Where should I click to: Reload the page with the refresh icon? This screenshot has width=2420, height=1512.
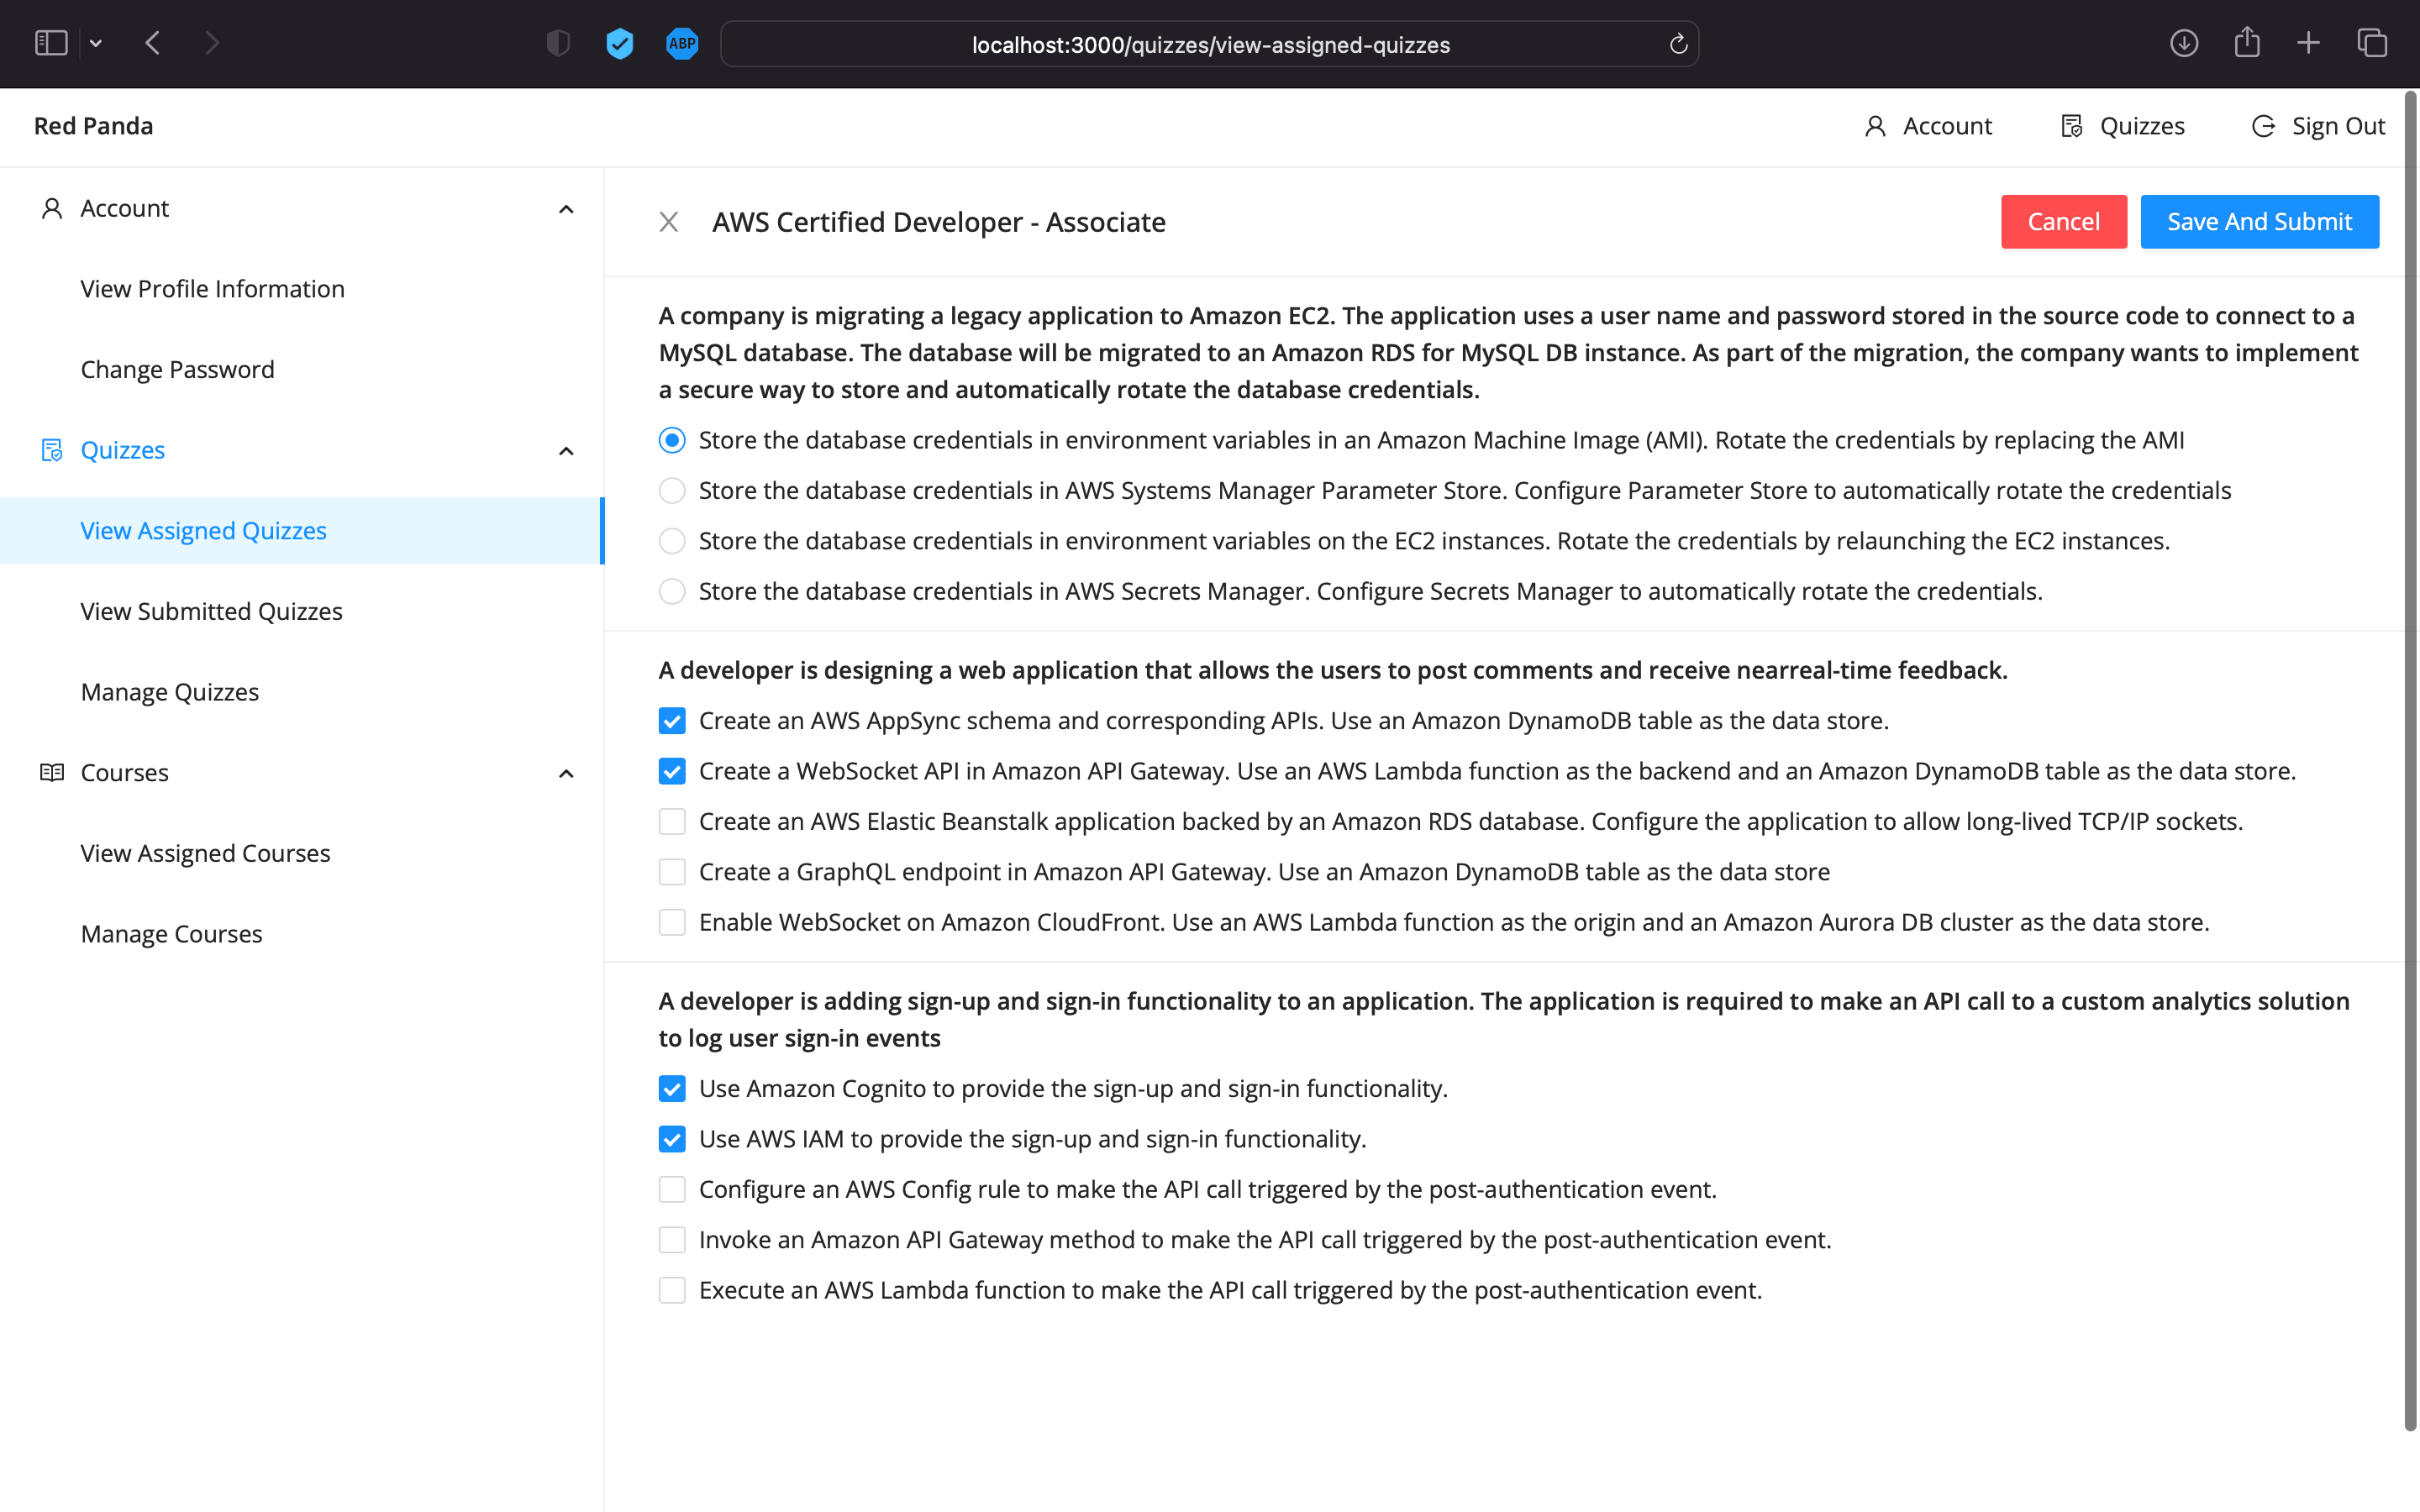[x=1677, y=43]
